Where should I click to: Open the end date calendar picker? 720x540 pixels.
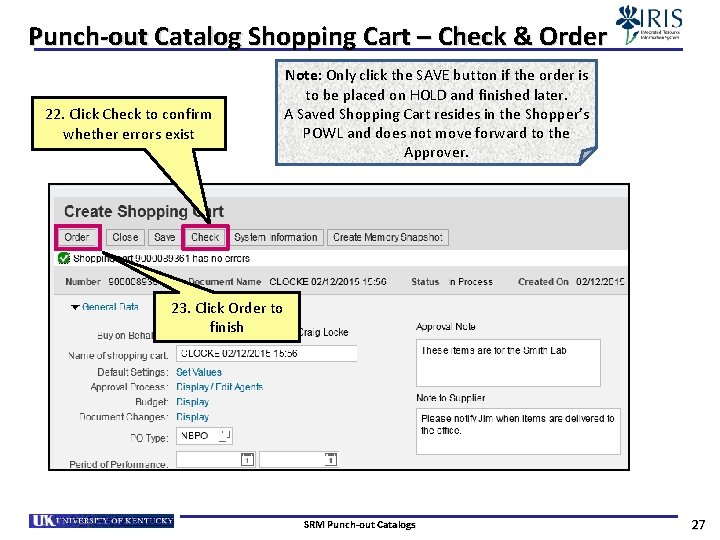coord(331,459)
